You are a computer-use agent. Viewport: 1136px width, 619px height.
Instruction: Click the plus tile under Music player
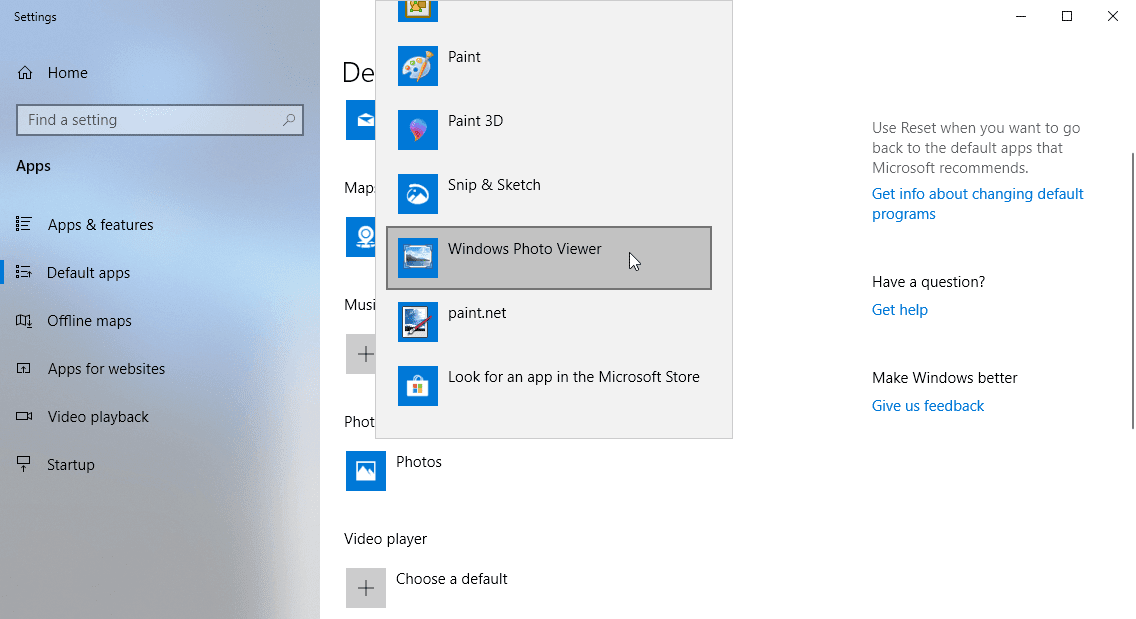coord(360,354)
